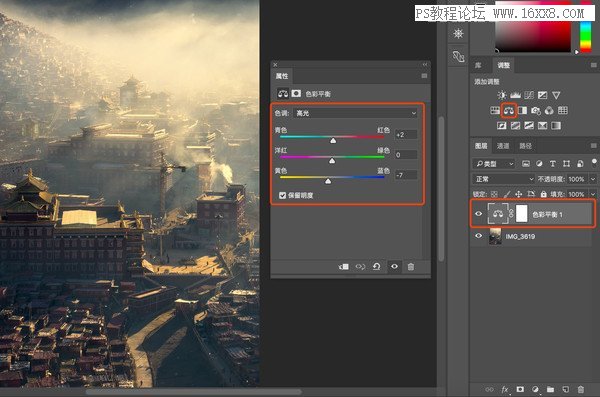This screenshot has width=600, height=397.
Task: Click the cyan-red slider handle
Action: click(x=333, y=141)
